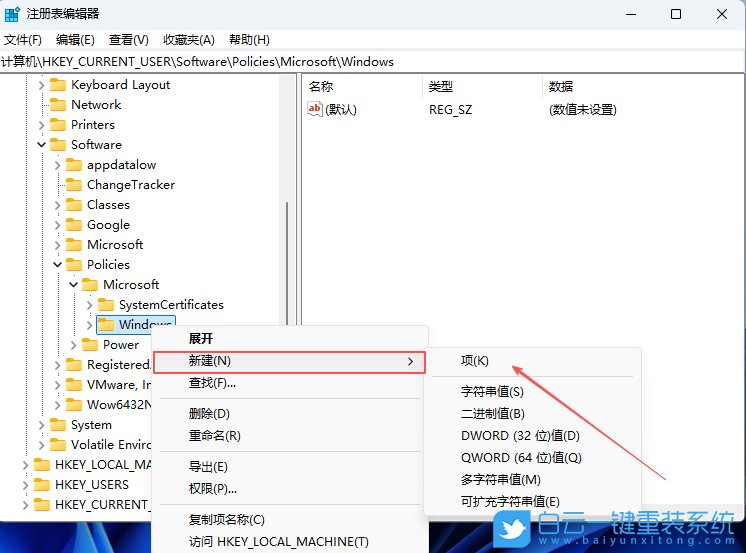Screen dimensions: 746x553
Task: Click the Network folder icon
Action: click(x=58, y=105)
